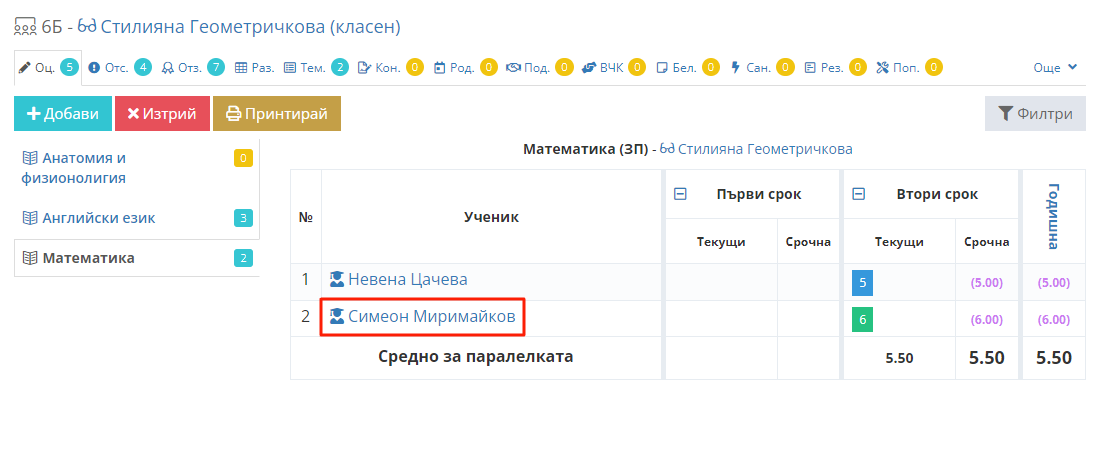The height and width of the screenshot is (469, 1100).
Task: Open the Род. tab
Action: pyautogui.click(x=465, y=68)
